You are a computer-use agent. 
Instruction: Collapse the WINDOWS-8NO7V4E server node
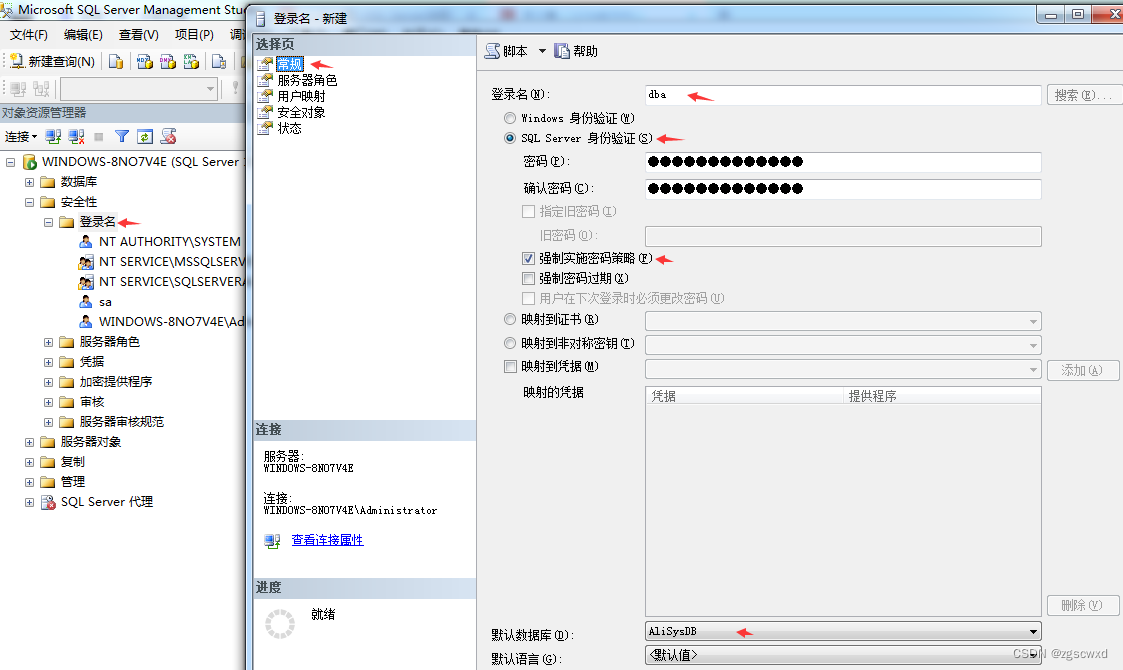tap(11, 163)
